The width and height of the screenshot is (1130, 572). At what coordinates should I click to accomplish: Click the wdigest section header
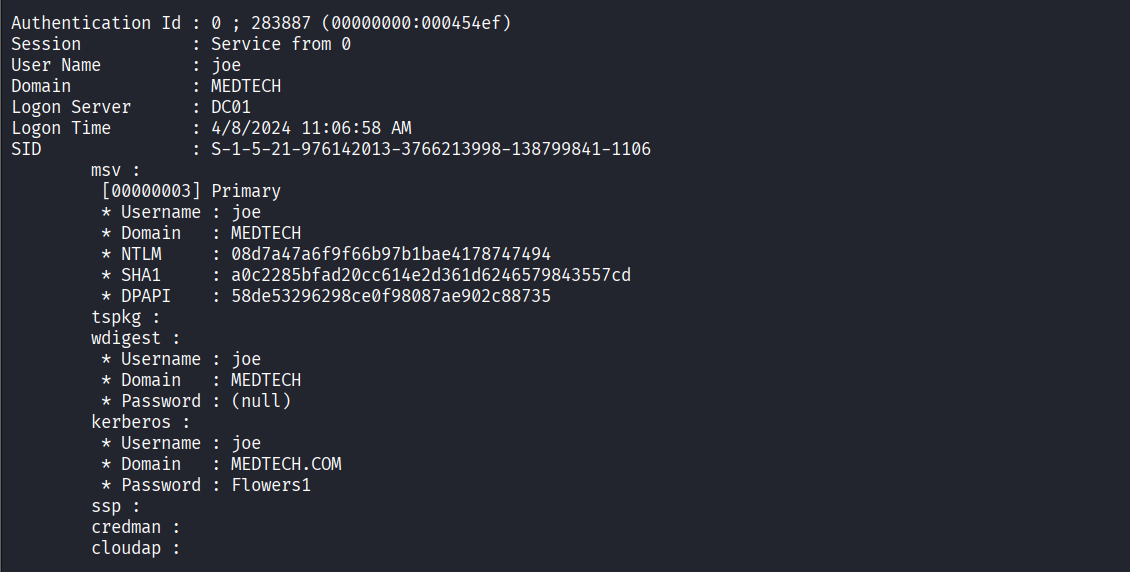pos(131,338)
